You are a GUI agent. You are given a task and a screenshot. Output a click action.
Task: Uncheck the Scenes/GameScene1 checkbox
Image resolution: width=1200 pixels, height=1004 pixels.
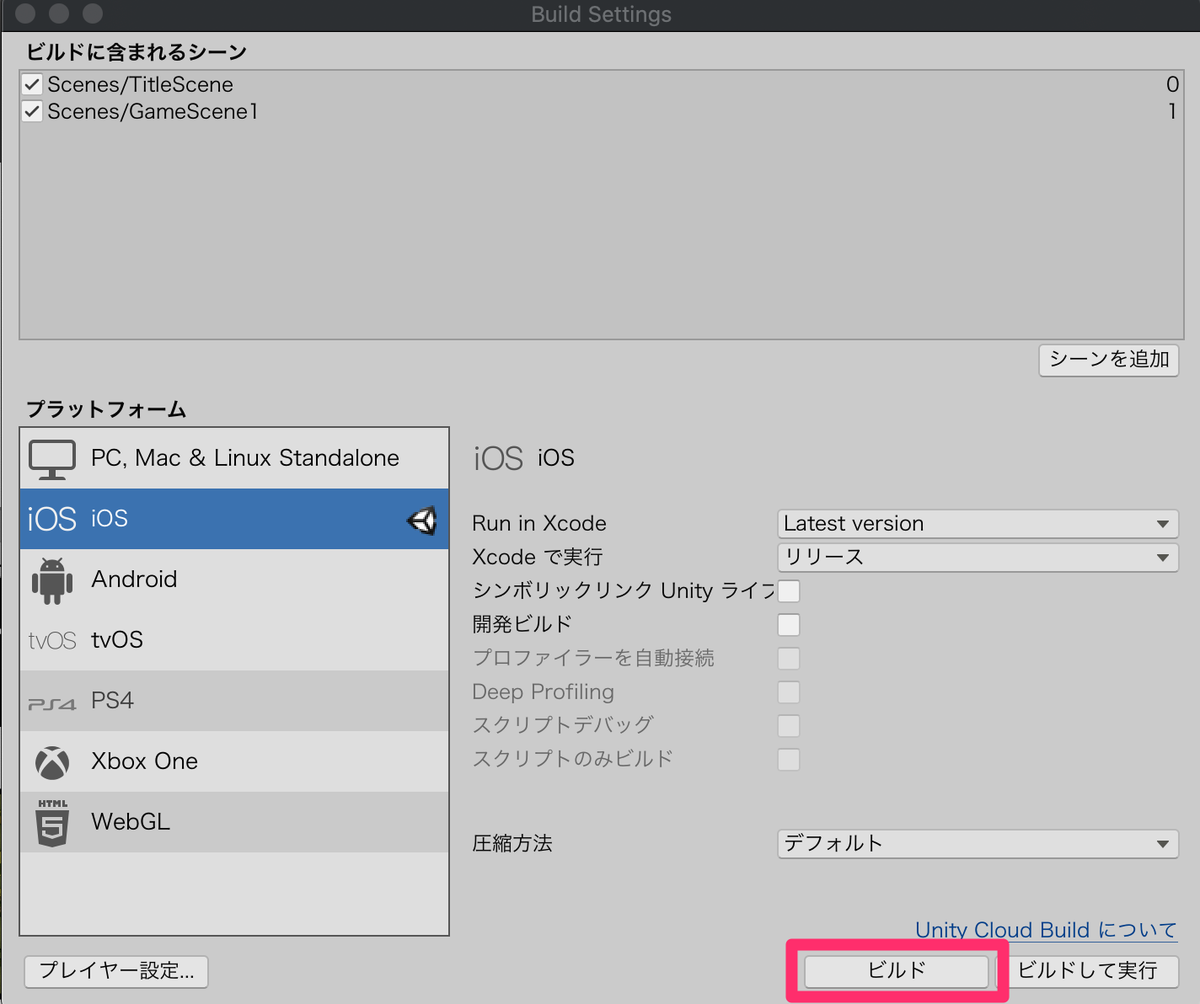(32, 112)
